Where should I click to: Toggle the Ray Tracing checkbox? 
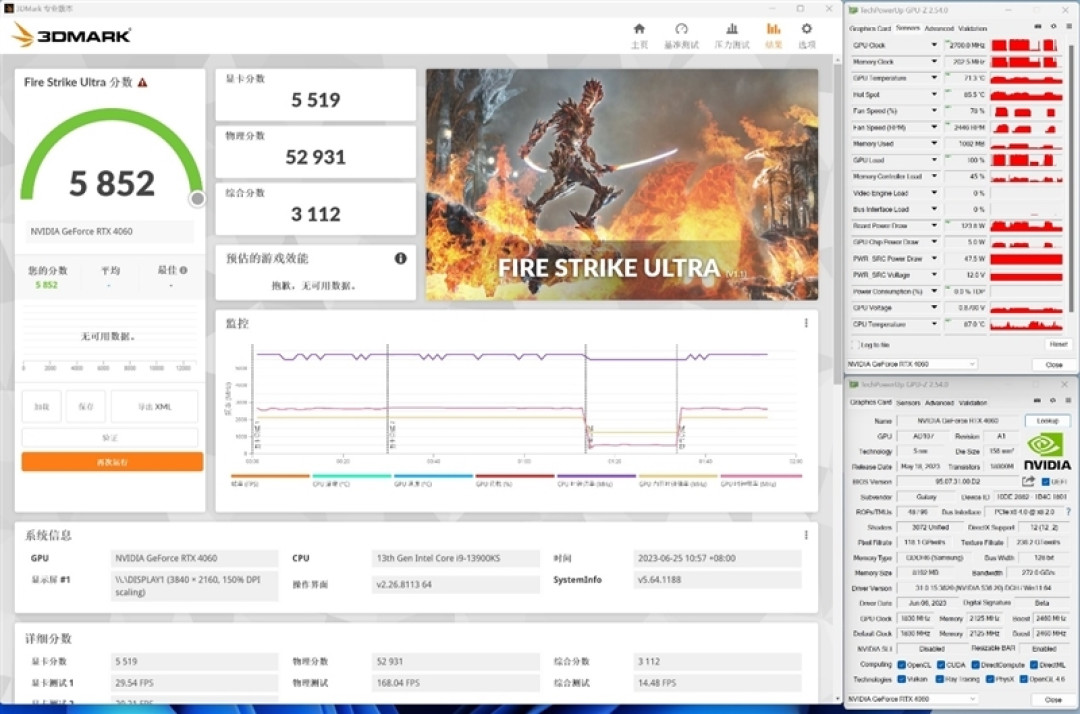coord(939,680)
